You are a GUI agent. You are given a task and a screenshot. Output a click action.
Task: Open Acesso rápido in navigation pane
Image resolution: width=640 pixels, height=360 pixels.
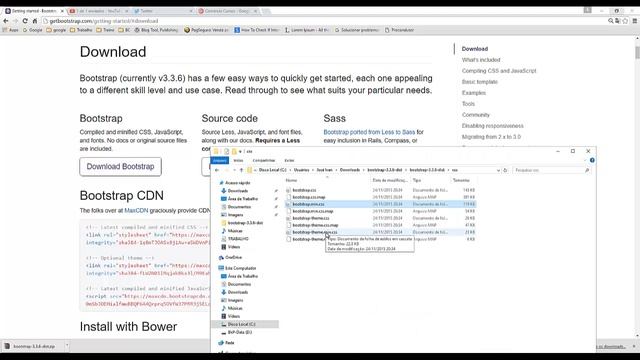(x=237, y=183)
